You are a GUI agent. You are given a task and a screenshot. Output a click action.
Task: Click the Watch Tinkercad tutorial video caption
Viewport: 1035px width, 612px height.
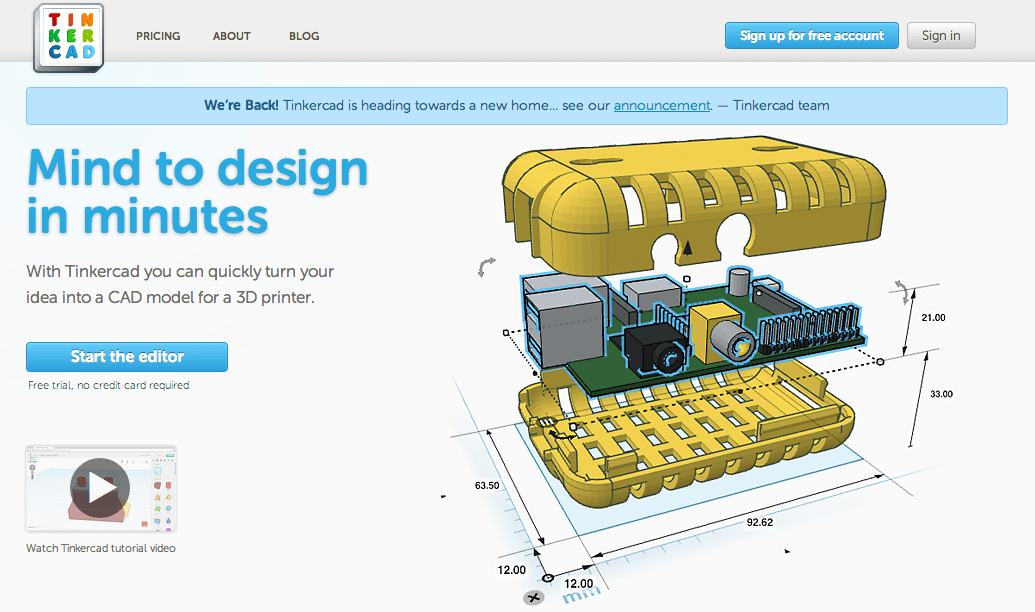(x=101, y=548)
